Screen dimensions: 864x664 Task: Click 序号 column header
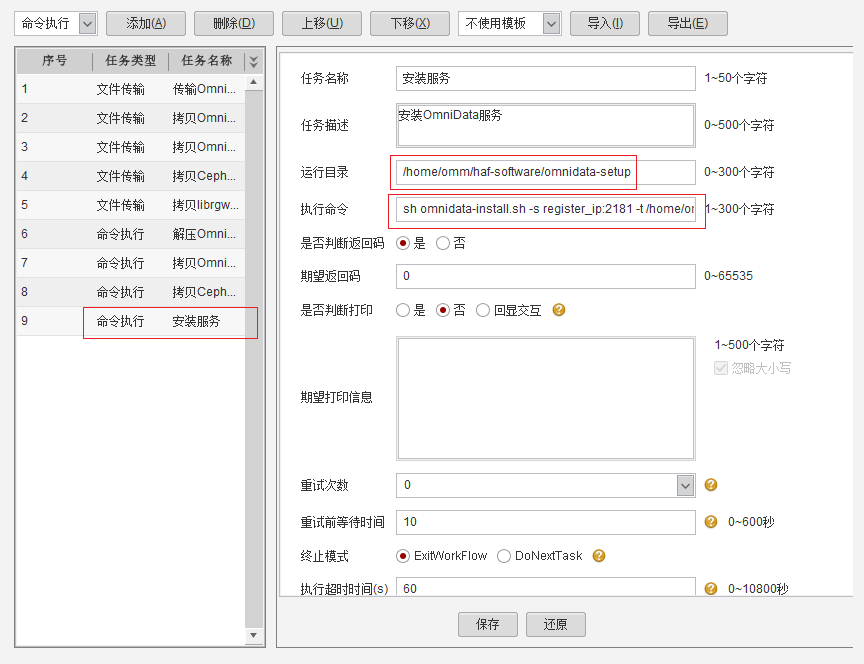click(x=55, y=61)
